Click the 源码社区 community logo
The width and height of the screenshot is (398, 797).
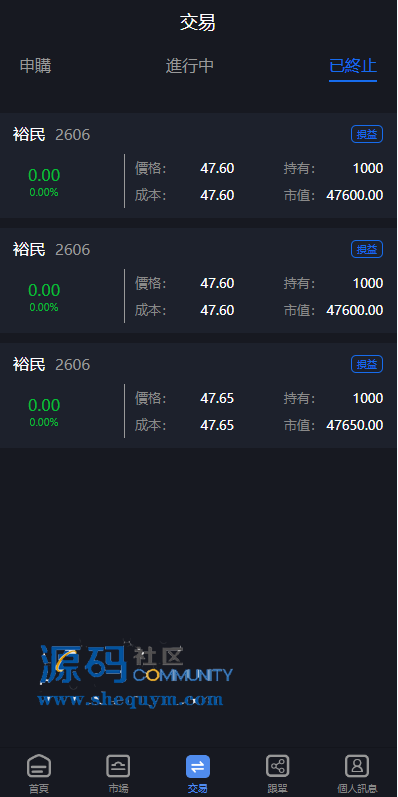point(136,664)
